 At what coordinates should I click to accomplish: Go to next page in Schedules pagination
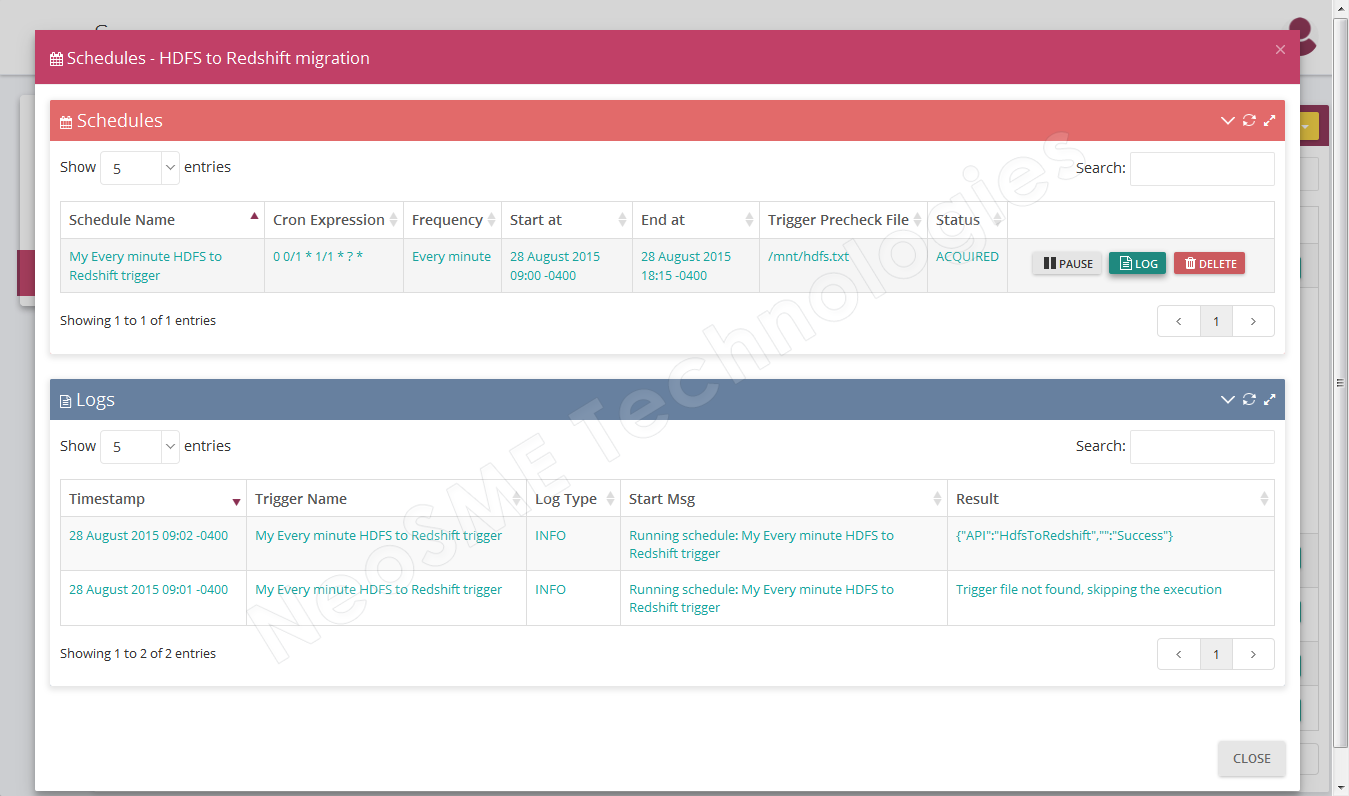point(1253,321)
